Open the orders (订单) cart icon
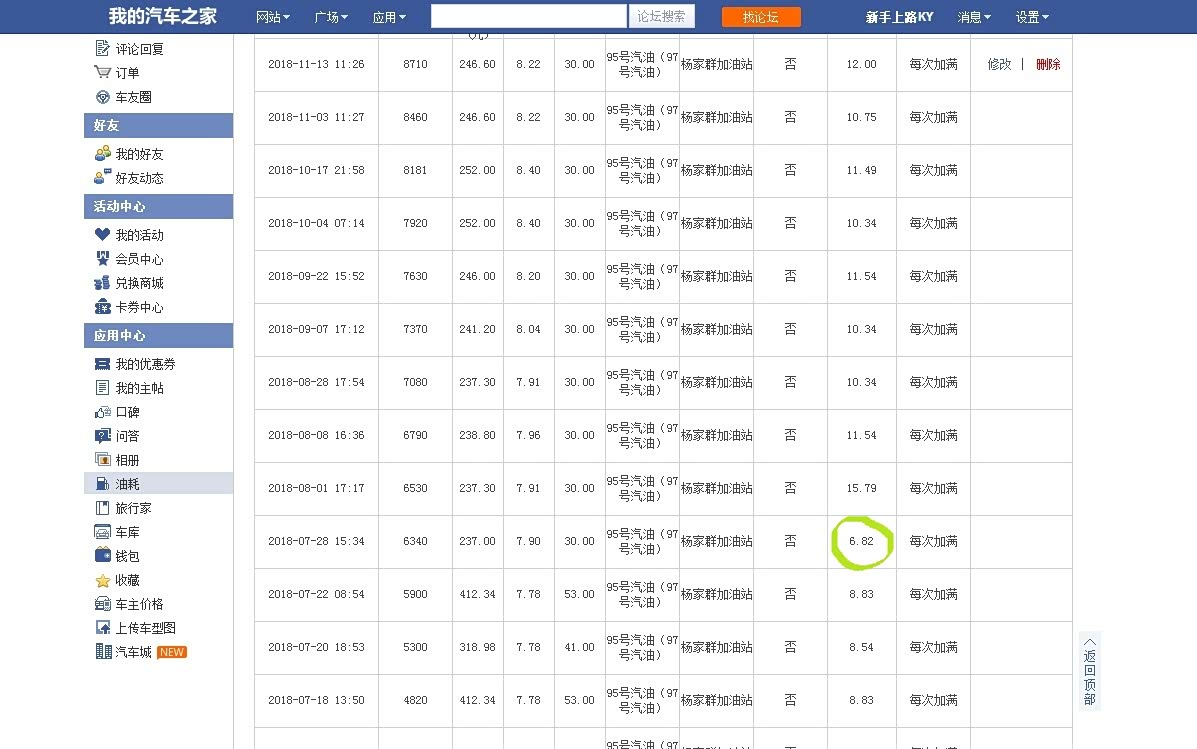Image resolution: width=1197 pixels, height=749 pixels. pos(102,72)
